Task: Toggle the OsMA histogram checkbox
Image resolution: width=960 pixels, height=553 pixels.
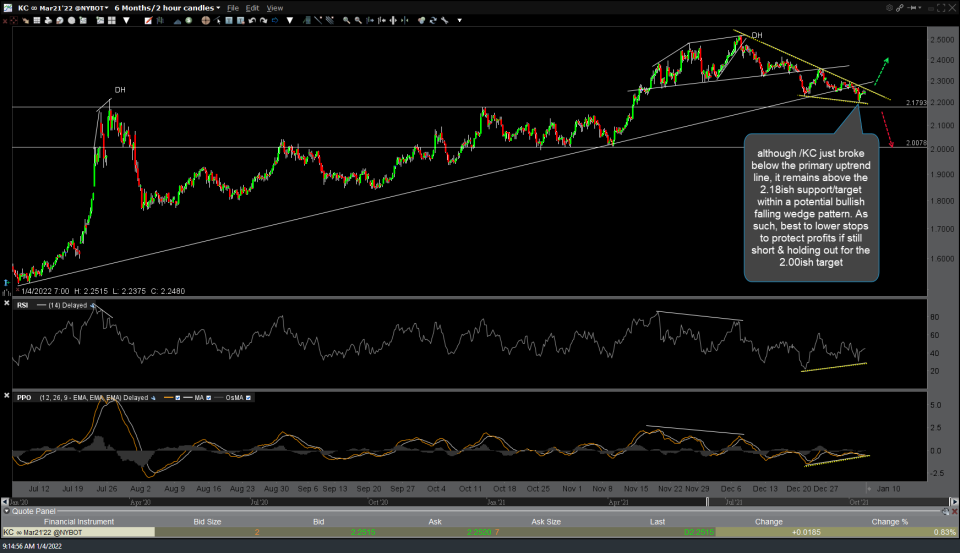Action: [x=248, y=397]
